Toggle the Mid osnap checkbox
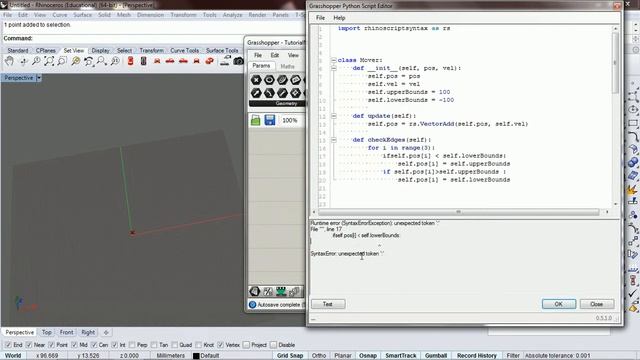Screen dimensions: 640x360 pos(74,345)
